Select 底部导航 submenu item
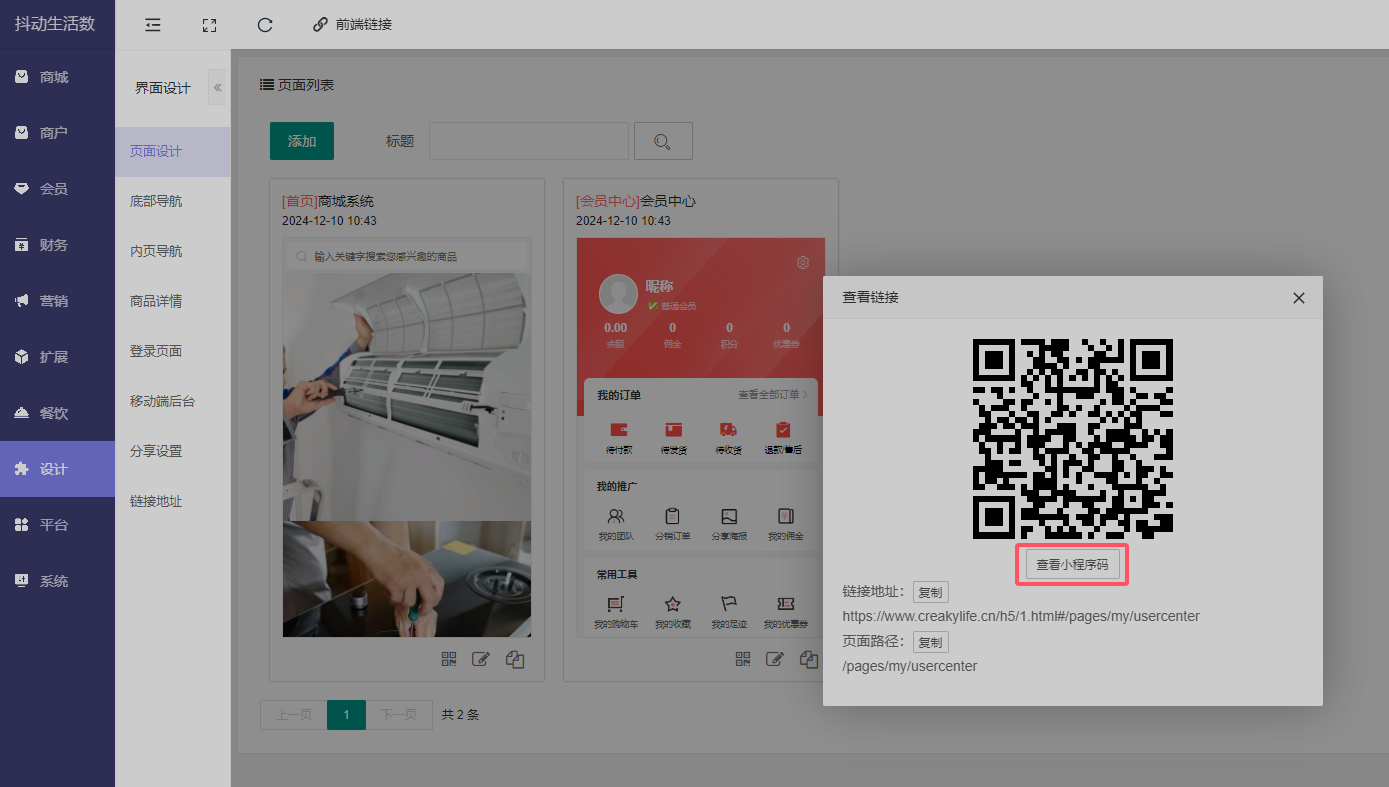The height and width of the screenshot is (787, 1389). 172,202
